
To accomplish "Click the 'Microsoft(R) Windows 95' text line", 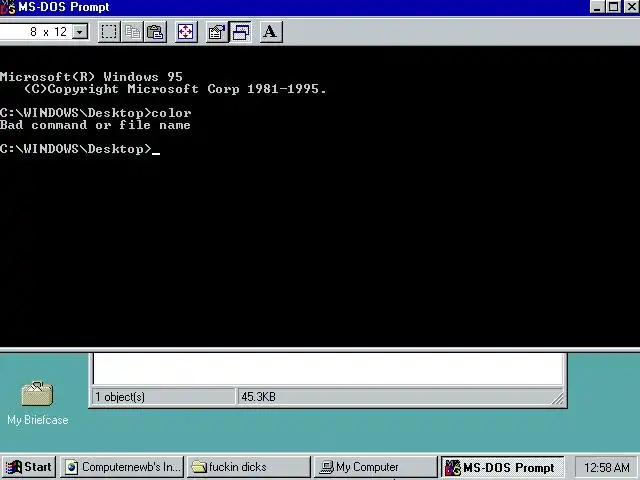I will point(91,77).
